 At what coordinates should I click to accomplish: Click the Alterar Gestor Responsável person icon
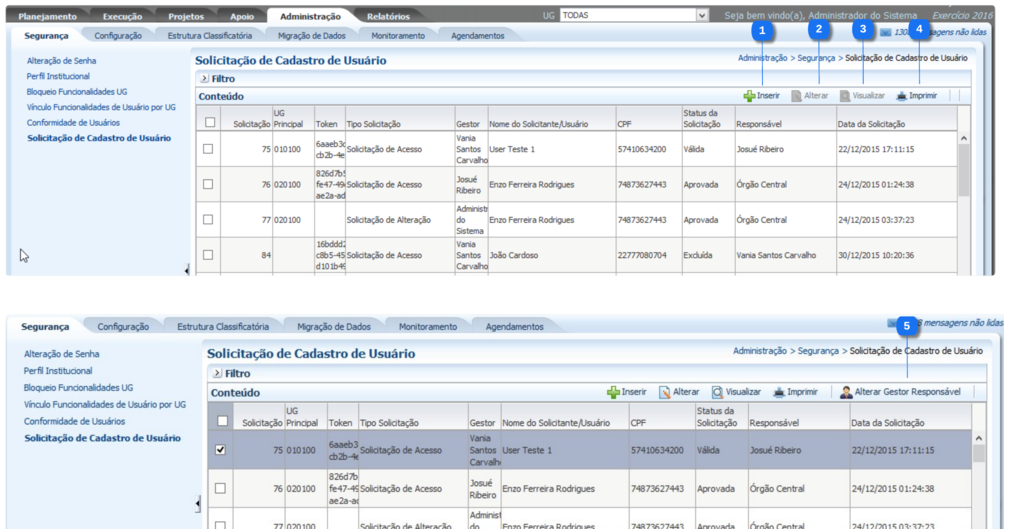(x=846, y=392)
